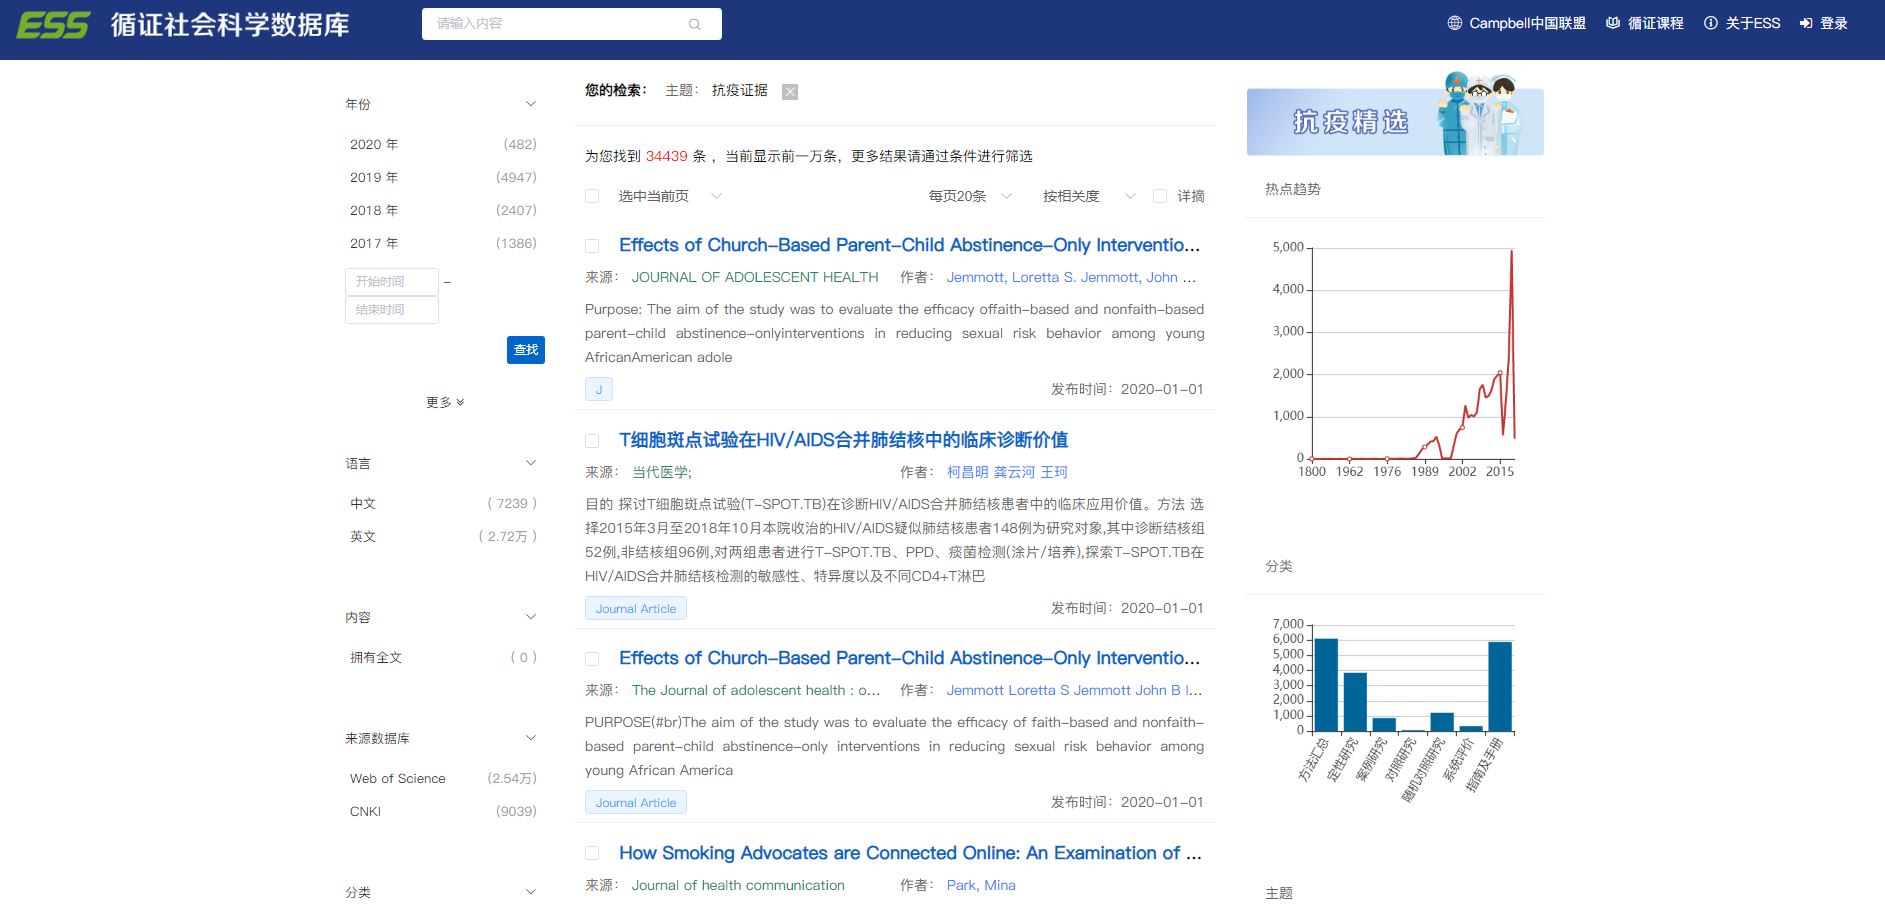Select the second Effects of Church-Based result checkbox
This screenshot has height=909, width=1885.
pos(592,659)
